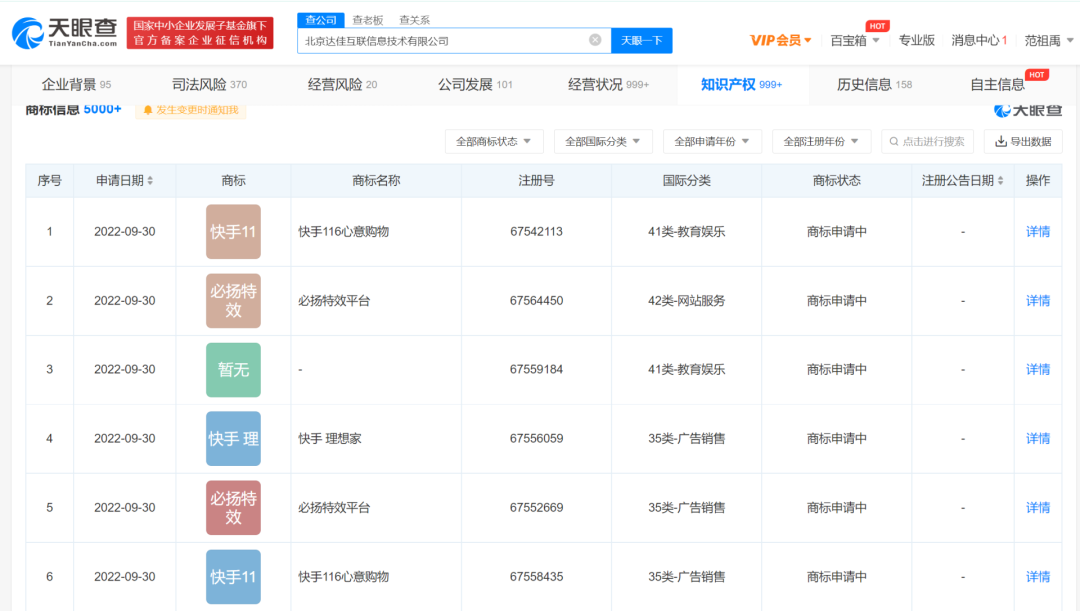Open the 全部国际分类 filter dropdown
Image resolution: width=1080 pixels, height=611 pixels.
click(x=604, y=141)
